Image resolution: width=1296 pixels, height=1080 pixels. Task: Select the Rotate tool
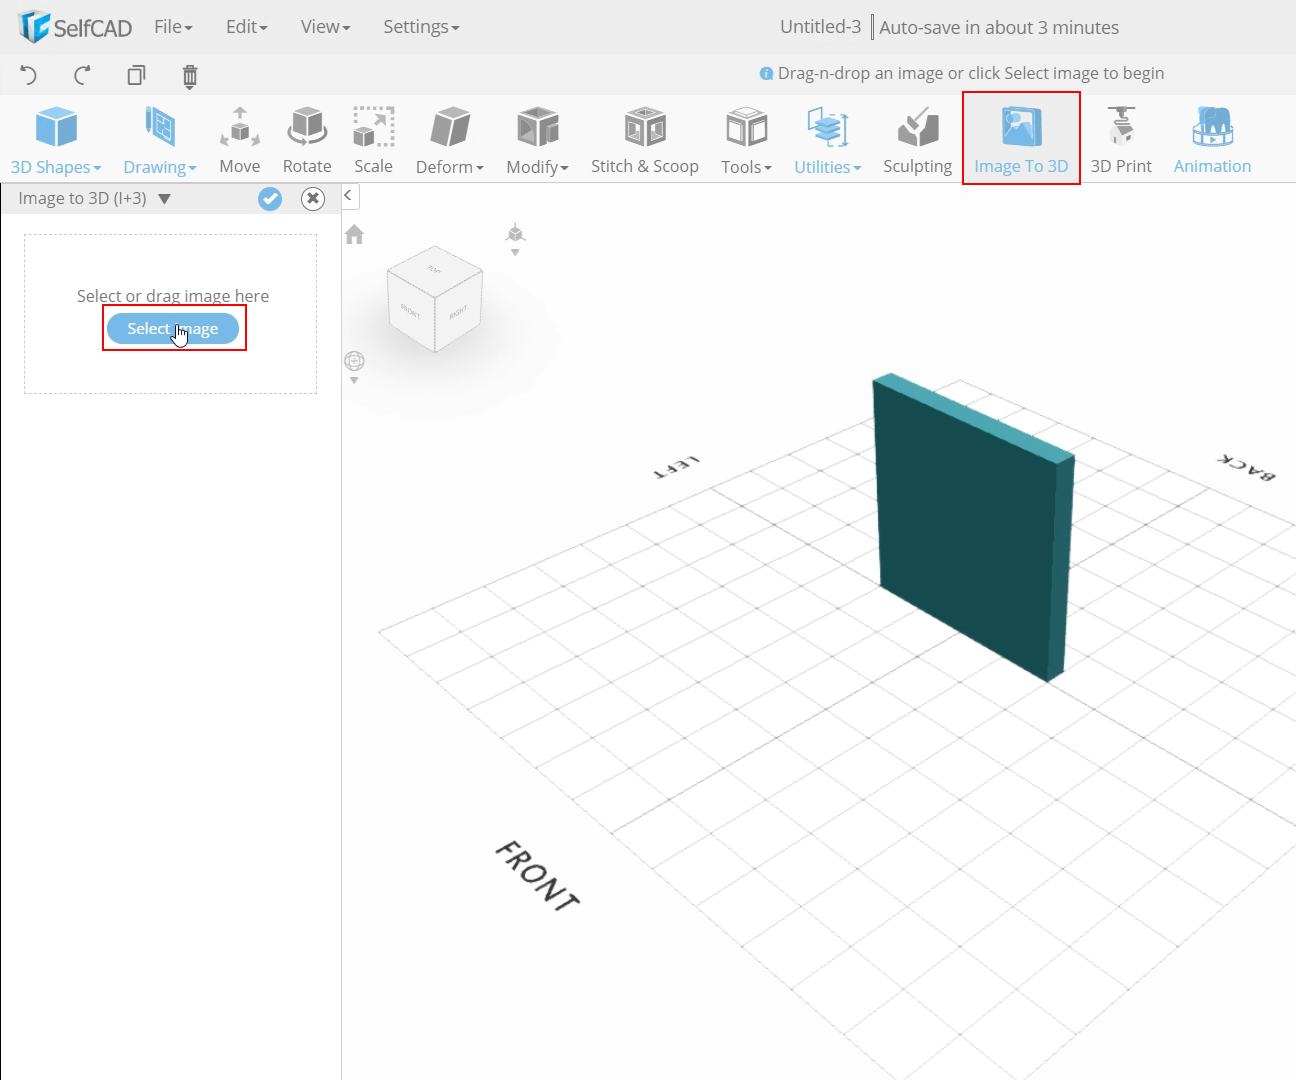pos(307,140)
